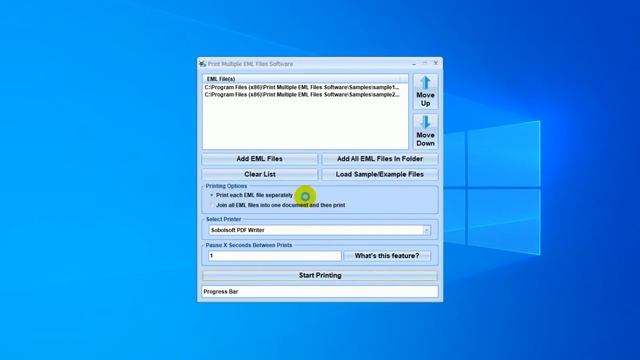Click the Progress Bar field
The image size is (640, 360).
(x=320, y=291)
